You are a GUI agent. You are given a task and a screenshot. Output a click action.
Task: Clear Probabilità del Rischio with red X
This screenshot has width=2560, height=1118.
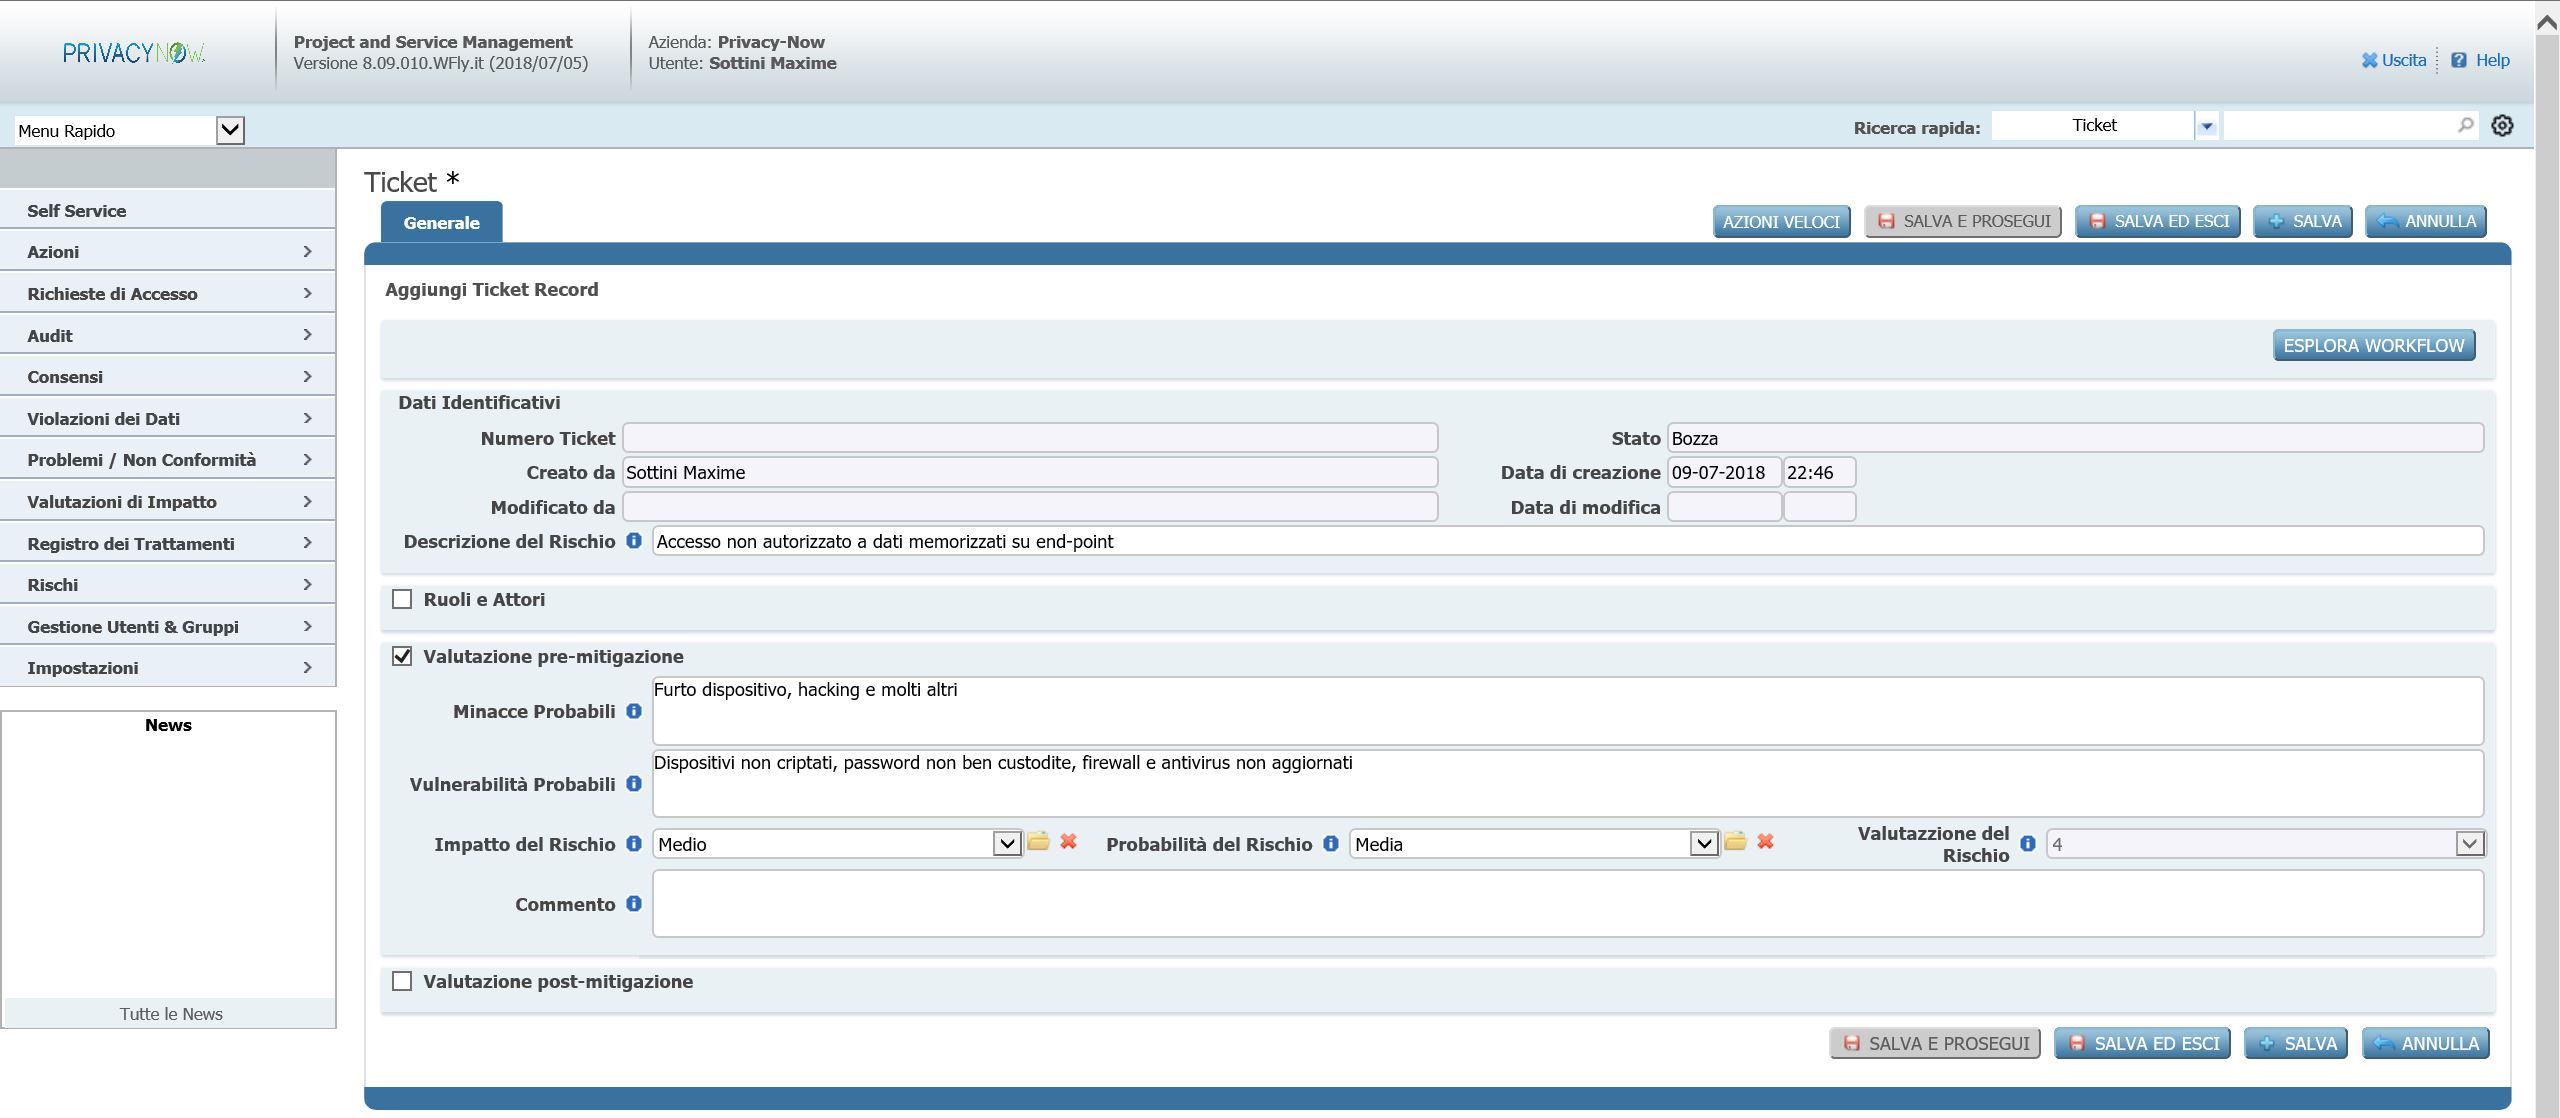coord(1765,842)
